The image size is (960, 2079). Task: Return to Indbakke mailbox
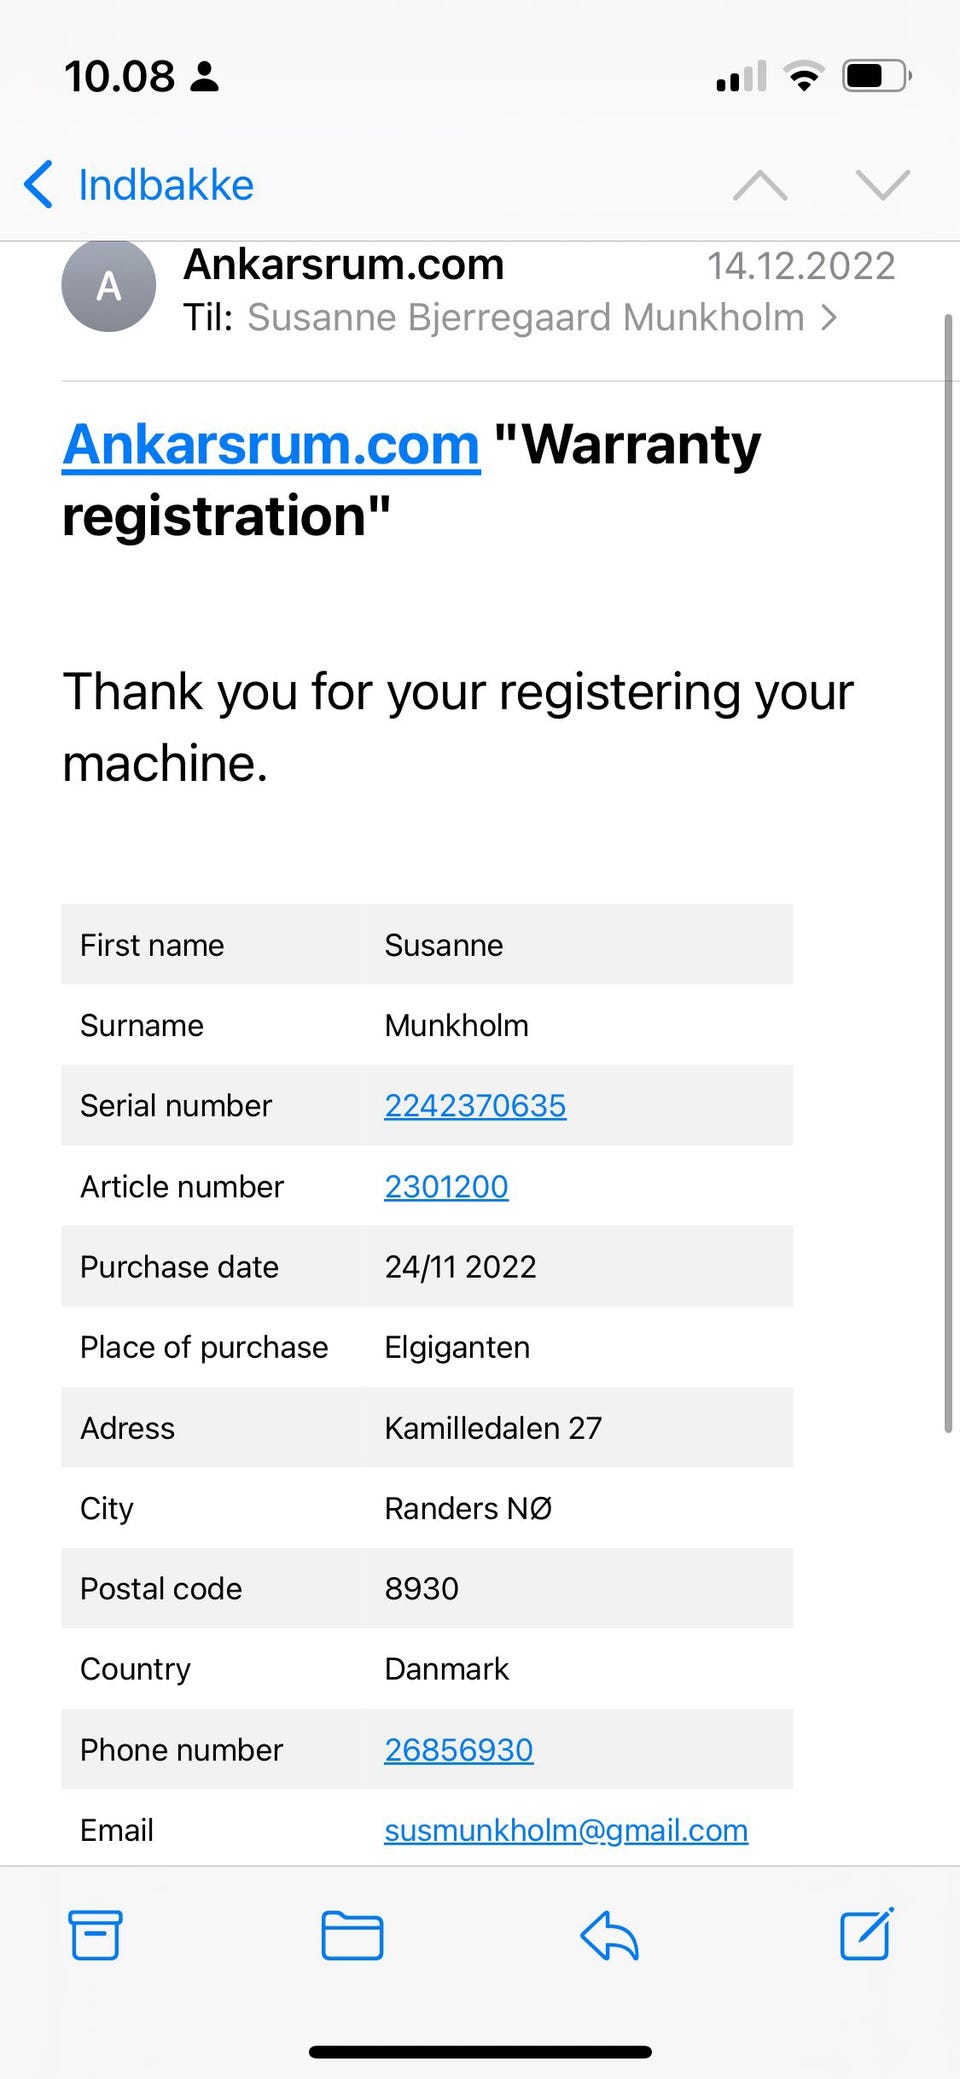pos(166,185)
